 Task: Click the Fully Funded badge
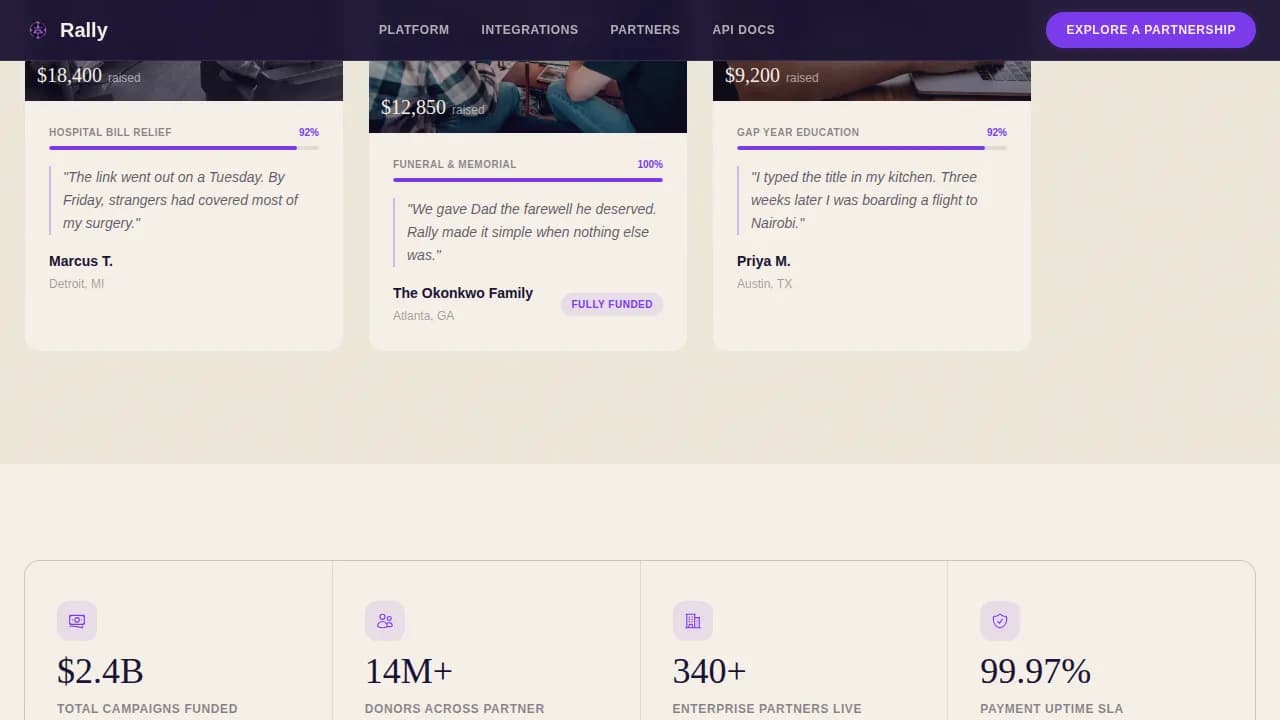612,304
